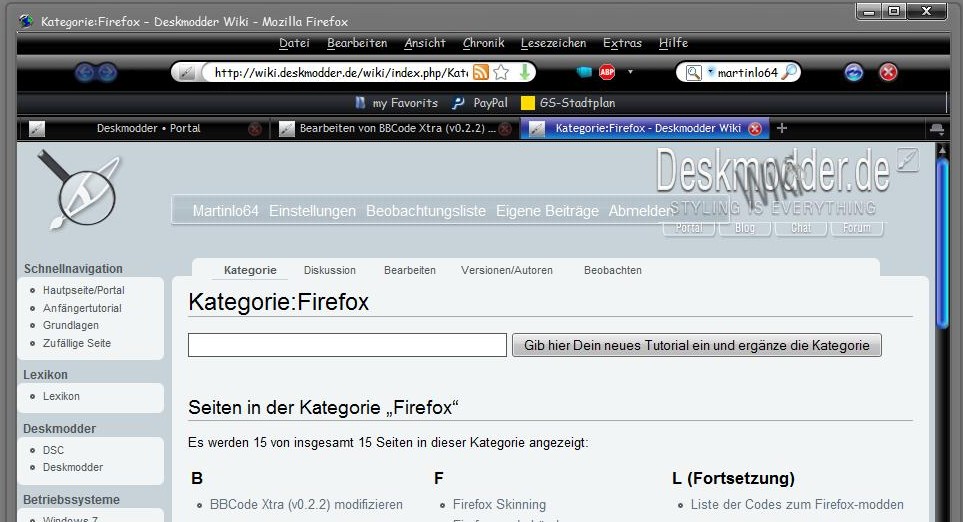Screen dimensions: 963x522
Task: Click the Chat button under the header
Action: 801,228
